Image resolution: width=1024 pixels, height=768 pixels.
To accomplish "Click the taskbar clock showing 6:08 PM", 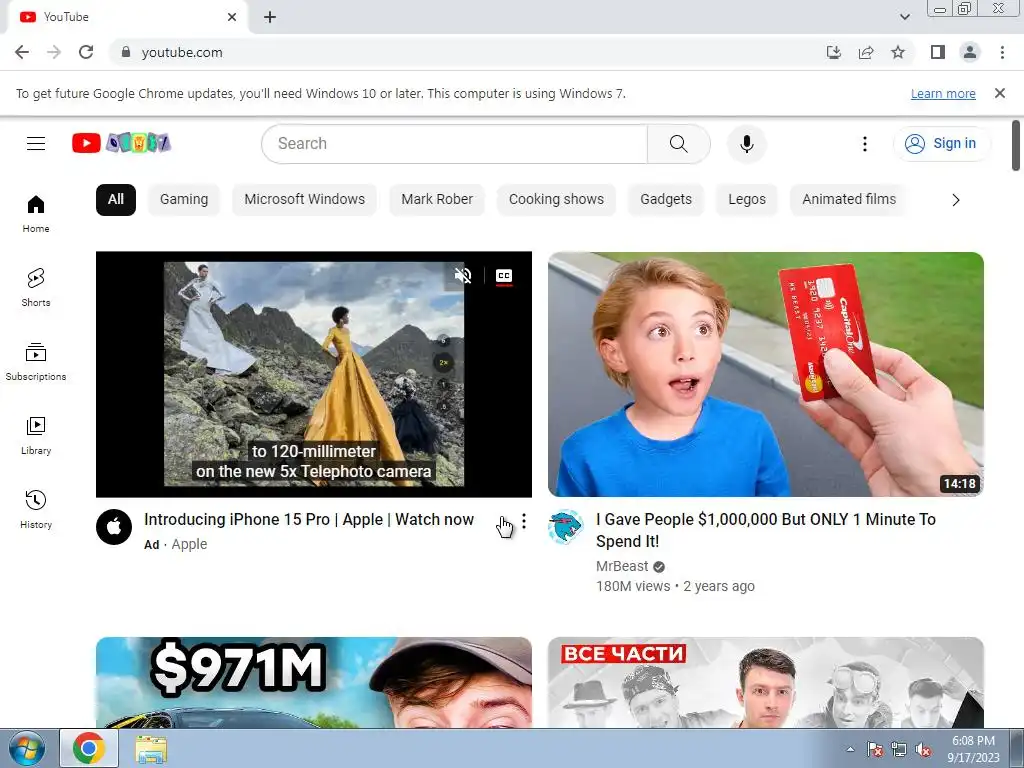I will [x=973, y=749].
